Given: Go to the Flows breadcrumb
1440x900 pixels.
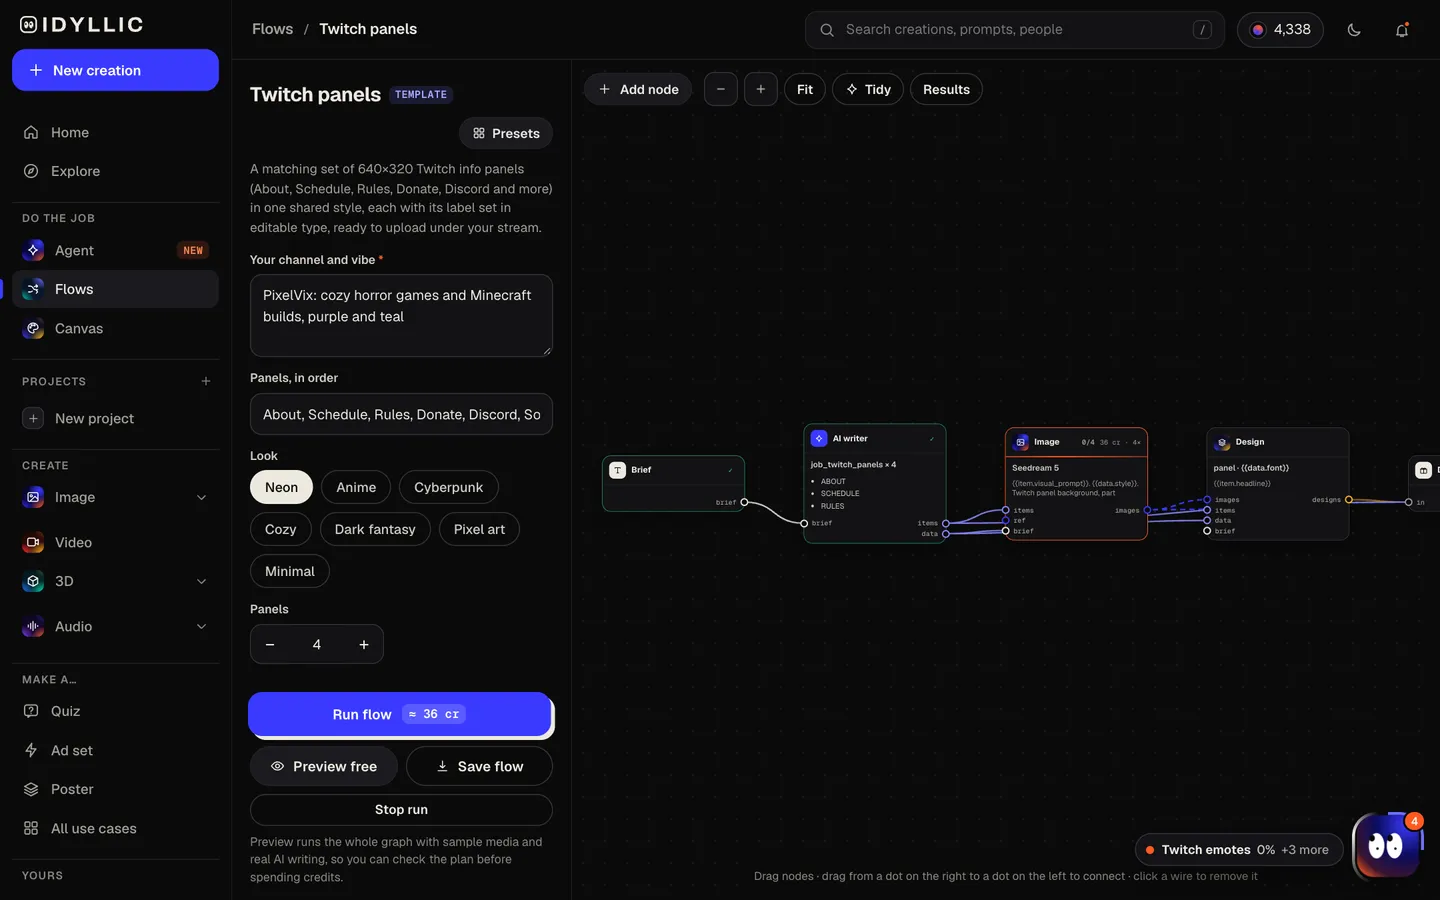Looking at the screenshot, I should tap(273, 29).
